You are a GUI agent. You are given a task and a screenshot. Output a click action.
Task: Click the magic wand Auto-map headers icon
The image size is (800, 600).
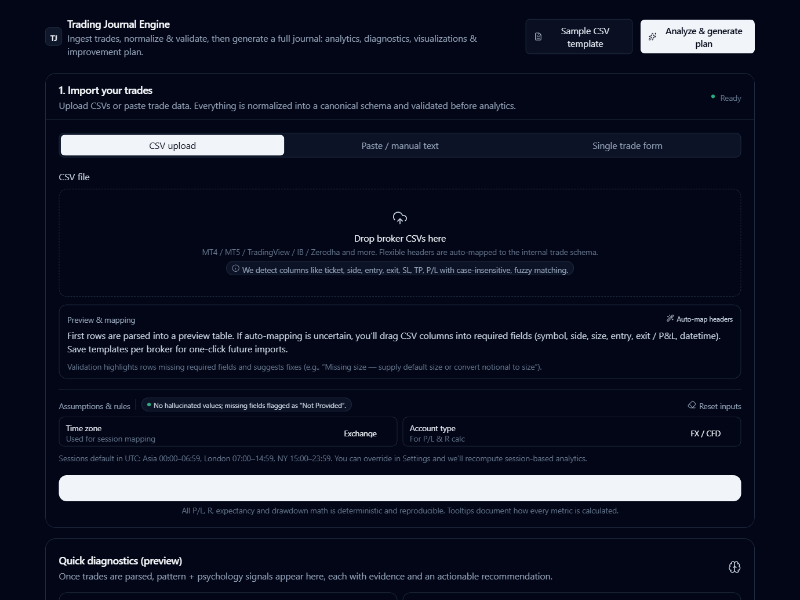tap(670, 319)
